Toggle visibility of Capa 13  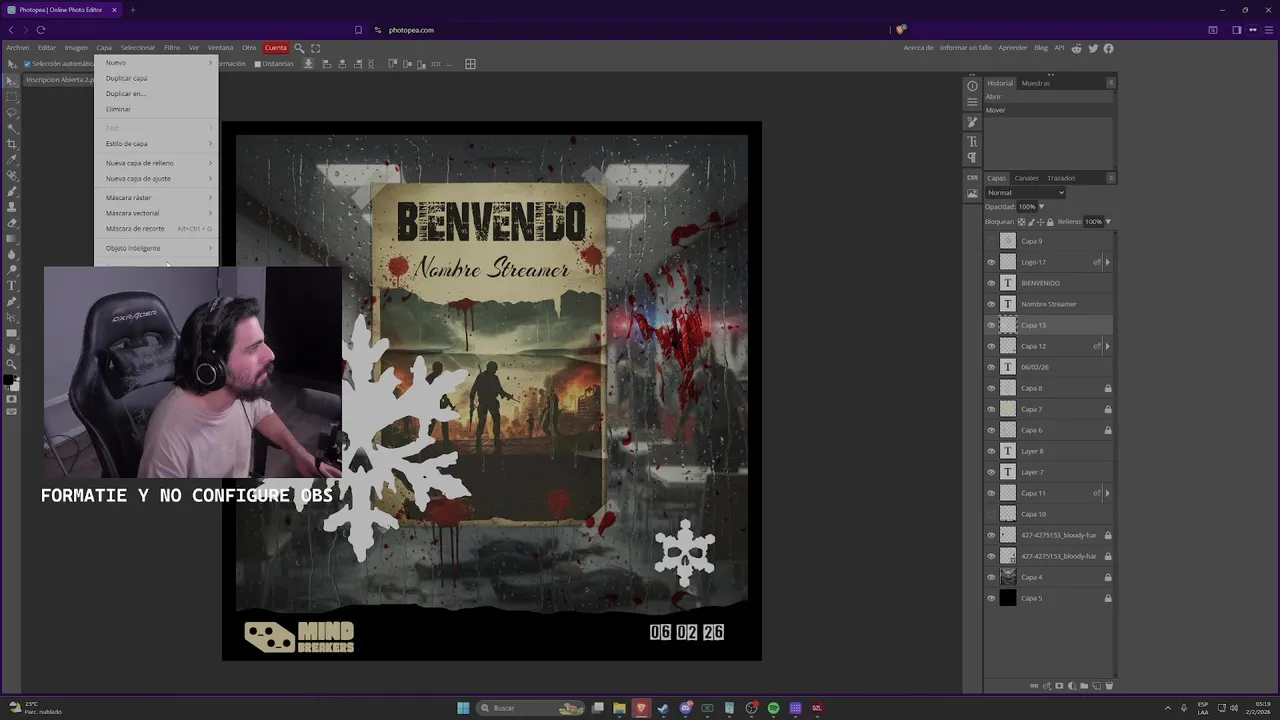[x=991, y=325]
